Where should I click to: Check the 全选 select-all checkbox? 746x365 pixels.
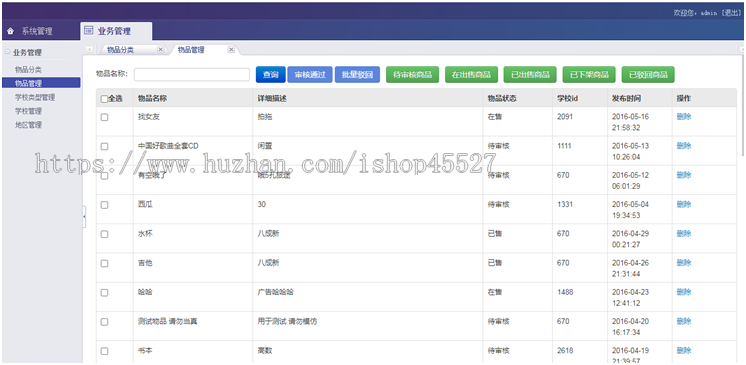104,99
